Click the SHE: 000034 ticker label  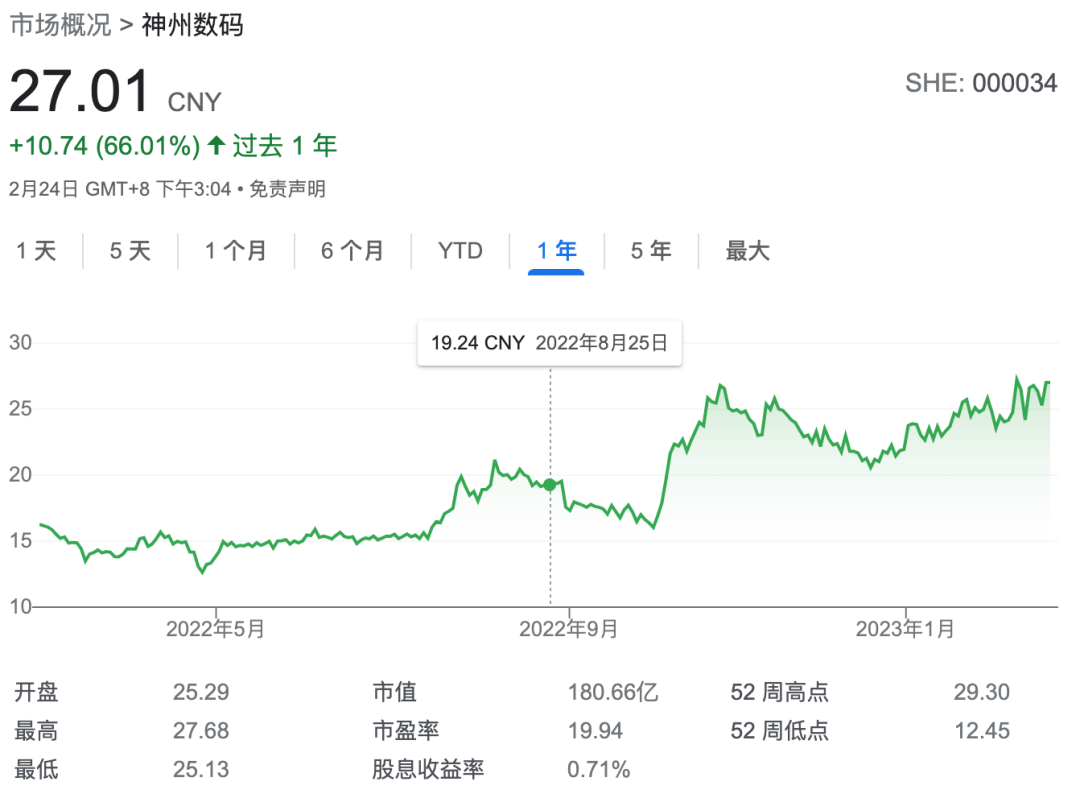pos(981,83)
